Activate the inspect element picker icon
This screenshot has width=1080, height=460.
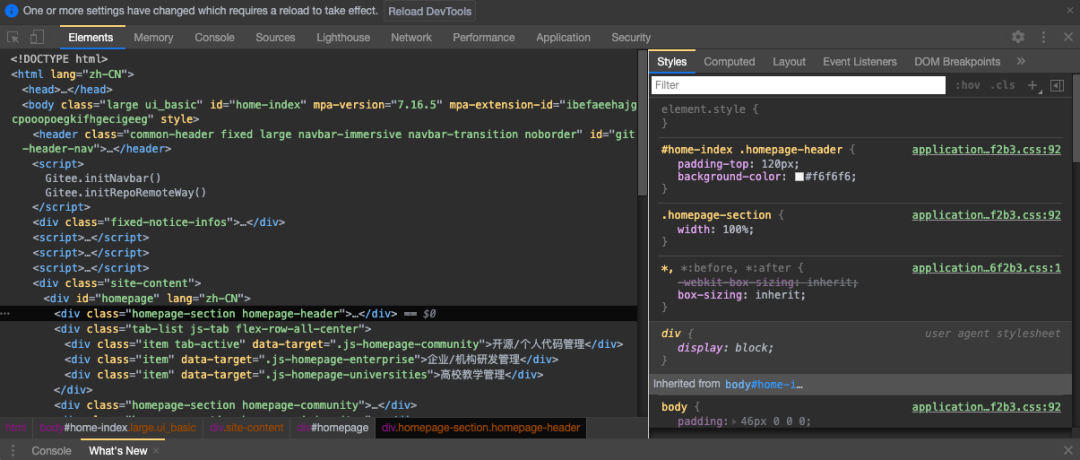coord(13,37)
